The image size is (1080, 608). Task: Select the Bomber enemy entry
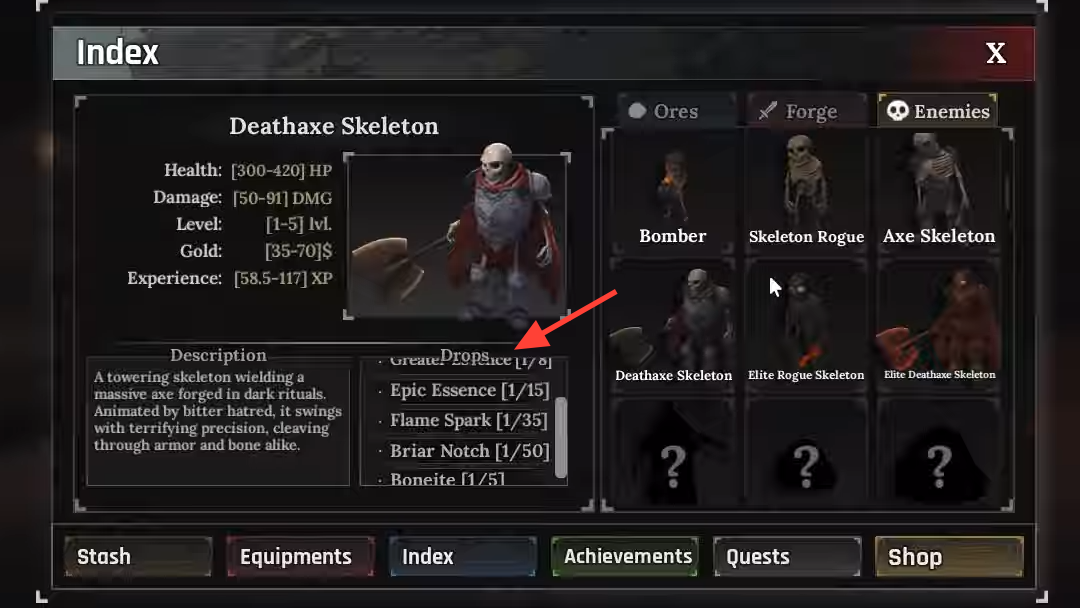(673, 193)
